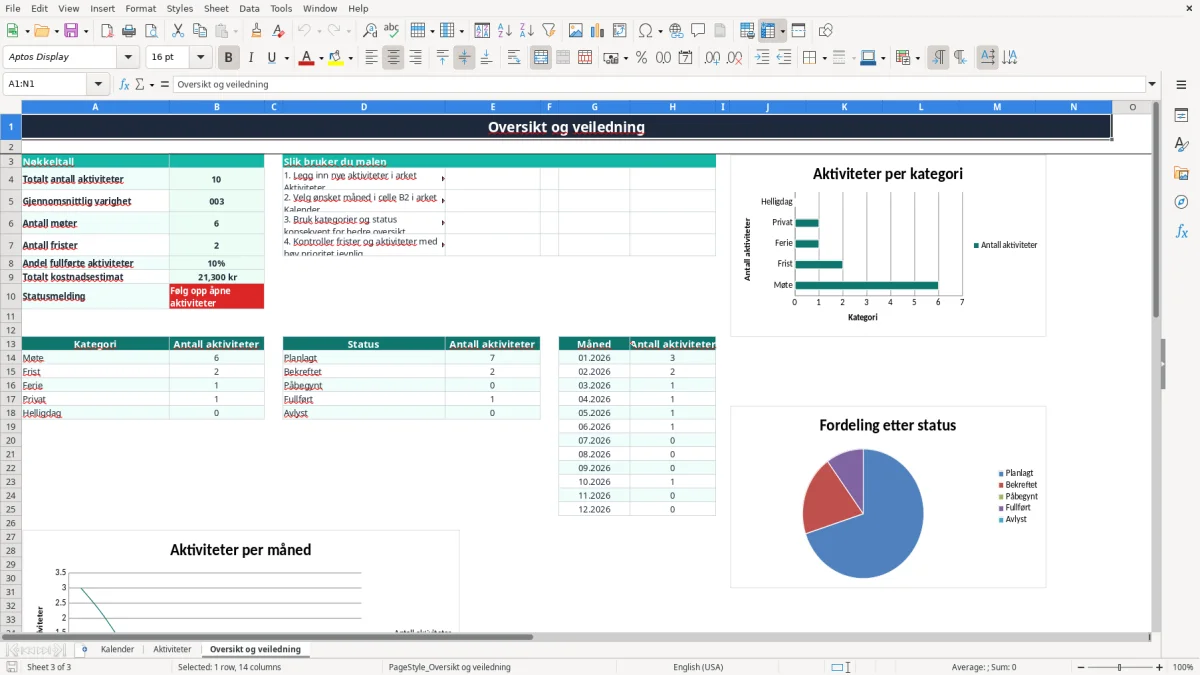Open the Background Color dropdown arrow
The height and width of the screenshot is (675, 1200).
tap(350, 58)
